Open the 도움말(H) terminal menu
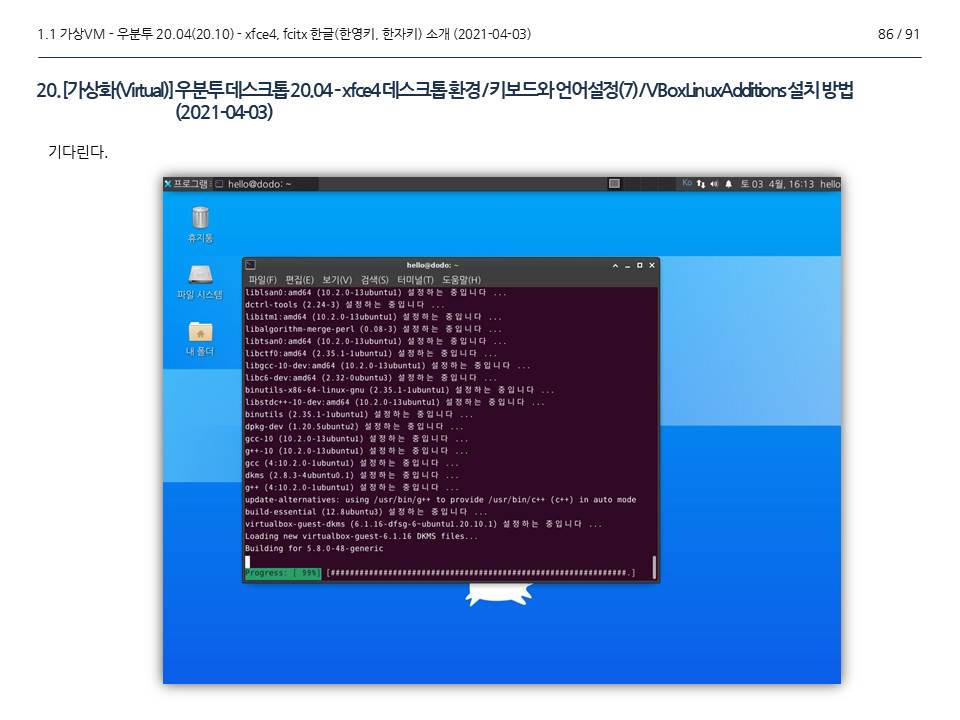 (461, 279)
